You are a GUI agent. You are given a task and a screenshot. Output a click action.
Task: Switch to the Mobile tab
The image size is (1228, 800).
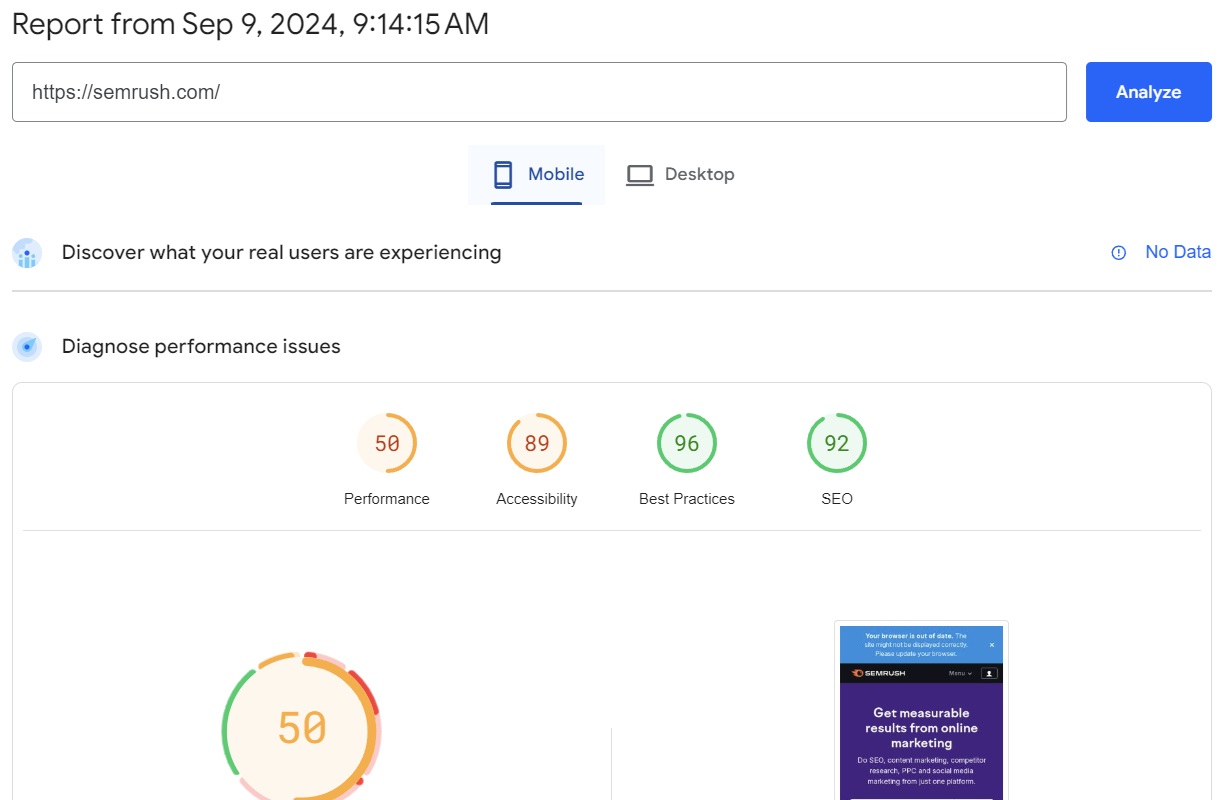(x=537, y=173)
